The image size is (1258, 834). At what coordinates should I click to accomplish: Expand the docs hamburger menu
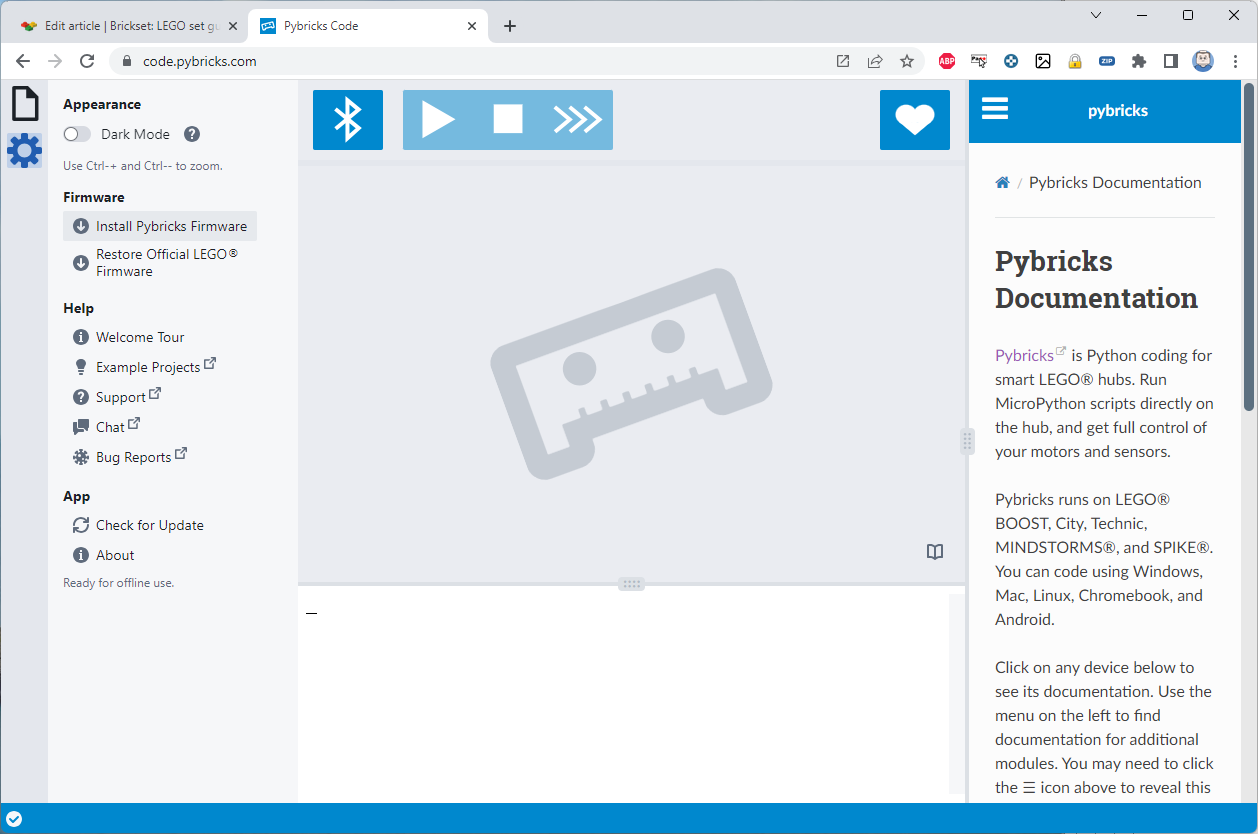pos(995,109)
